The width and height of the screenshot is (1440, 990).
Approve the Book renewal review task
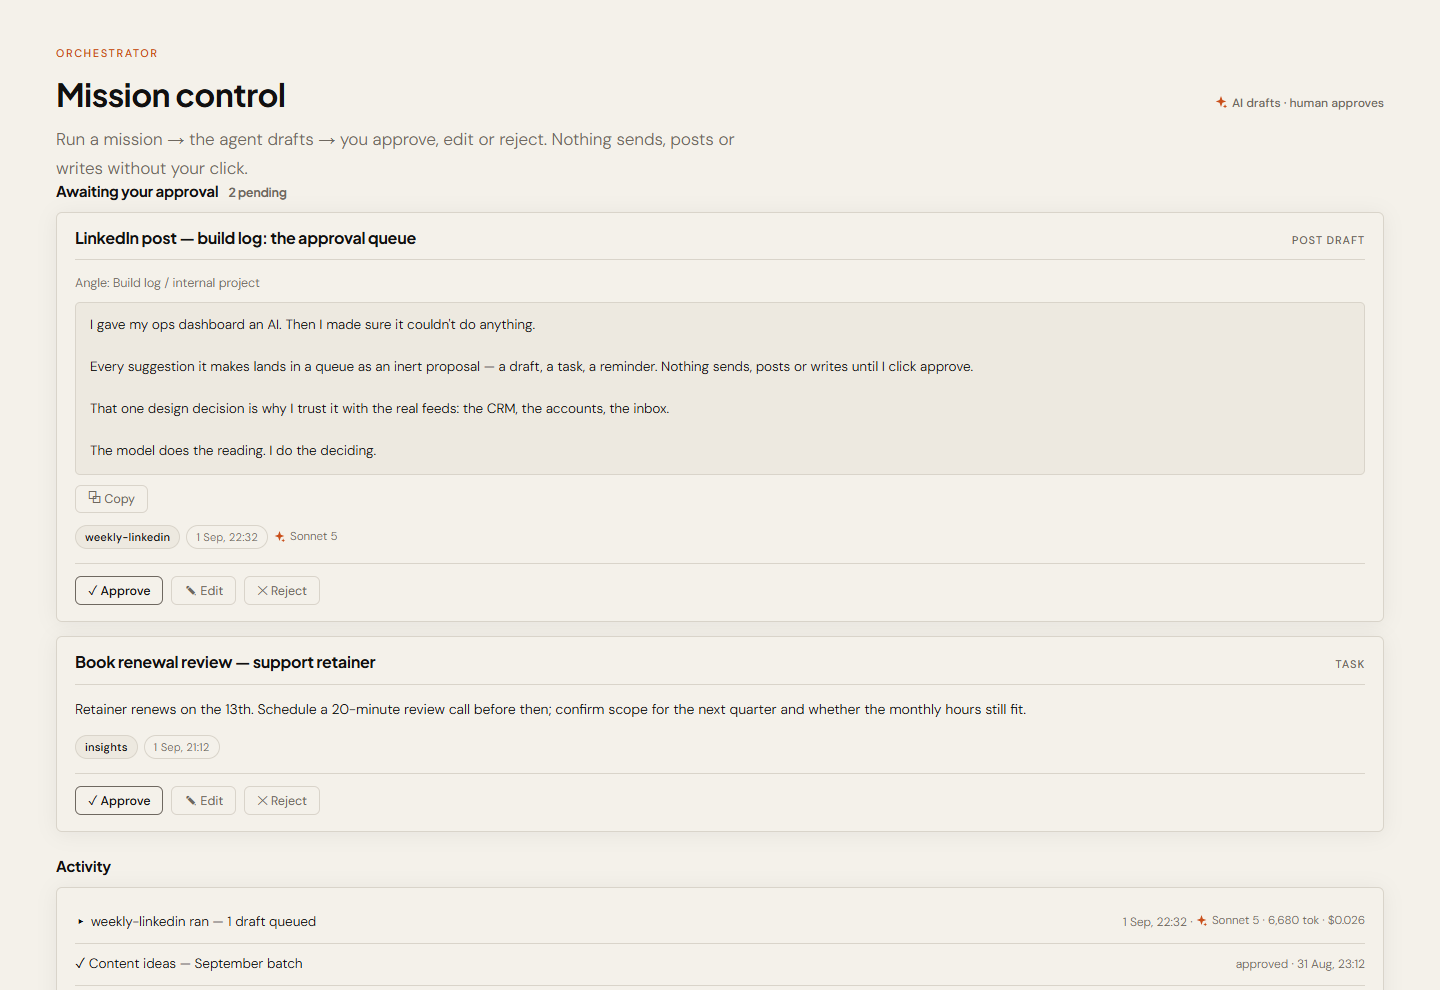click(119, 801)
